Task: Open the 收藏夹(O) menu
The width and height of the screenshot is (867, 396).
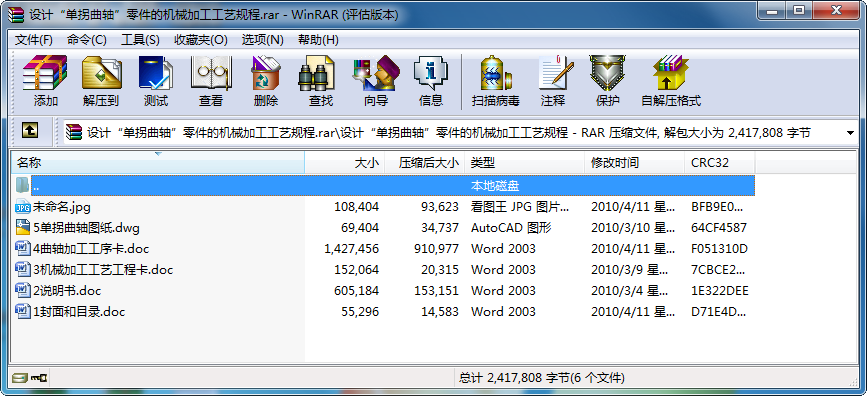Action: [x=201, y=40]
